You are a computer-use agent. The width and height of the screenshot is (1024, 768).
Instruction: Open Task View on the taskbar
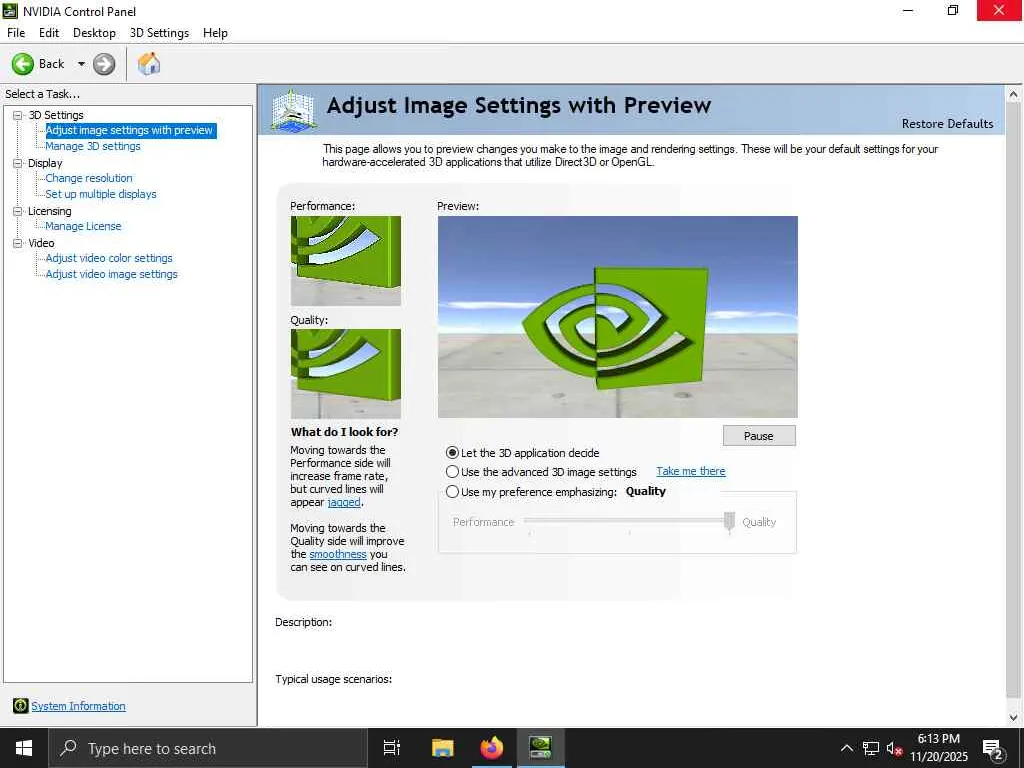pos(391,748)
